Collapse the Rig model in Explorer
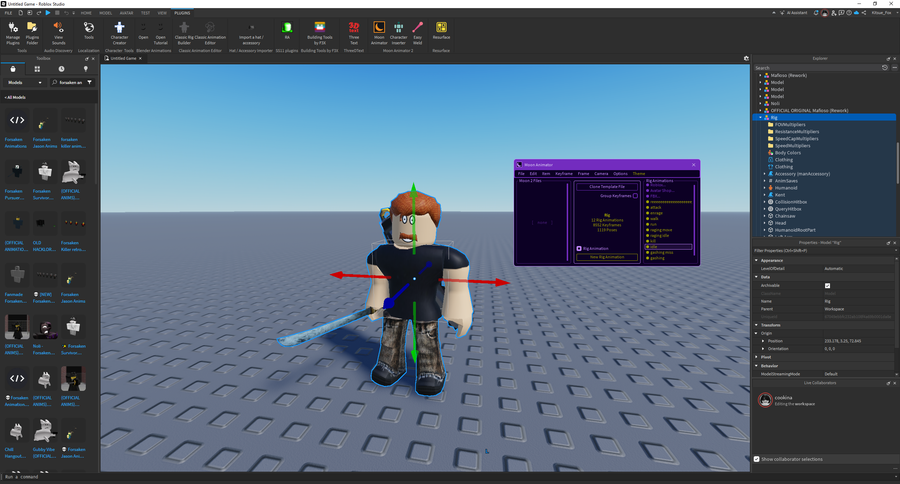Screen dimensions: 900x484 [761, 118]
